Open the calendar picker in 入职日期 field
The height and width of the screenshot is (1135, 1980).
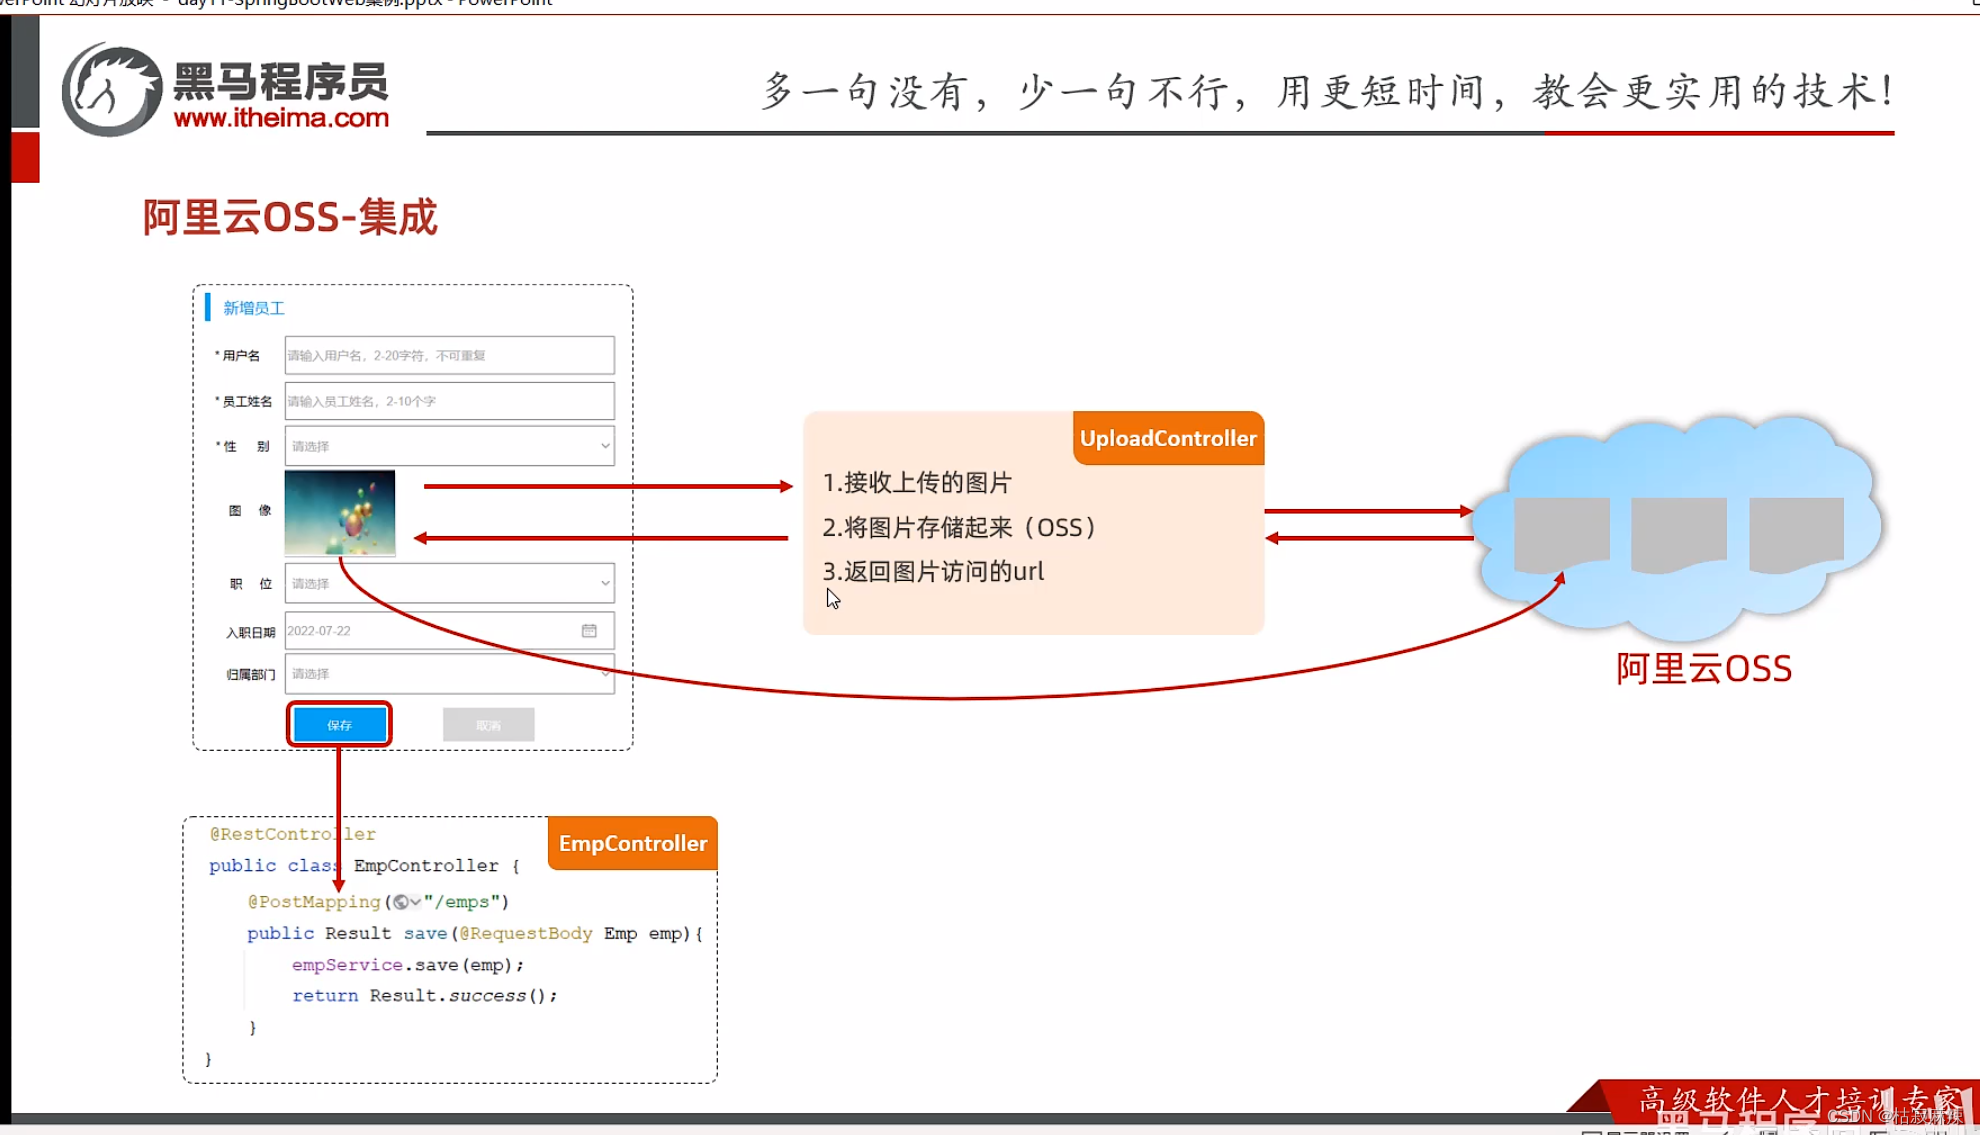coord(591,630)
